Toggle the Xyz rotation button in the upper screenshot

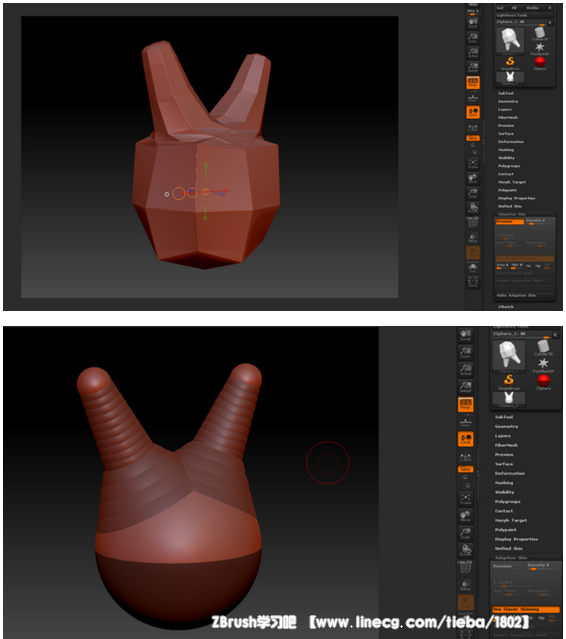coord(473,138)
